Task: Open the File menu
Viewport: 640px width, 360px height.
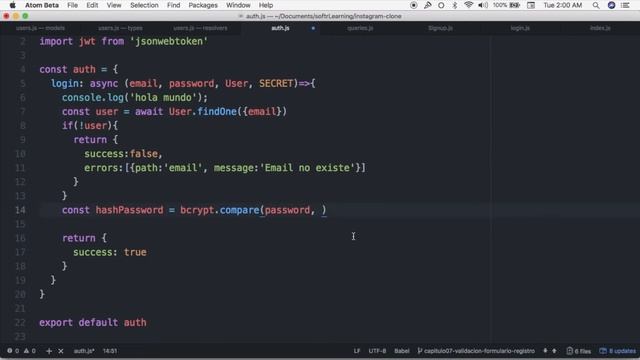Action: tap(72, 5)
